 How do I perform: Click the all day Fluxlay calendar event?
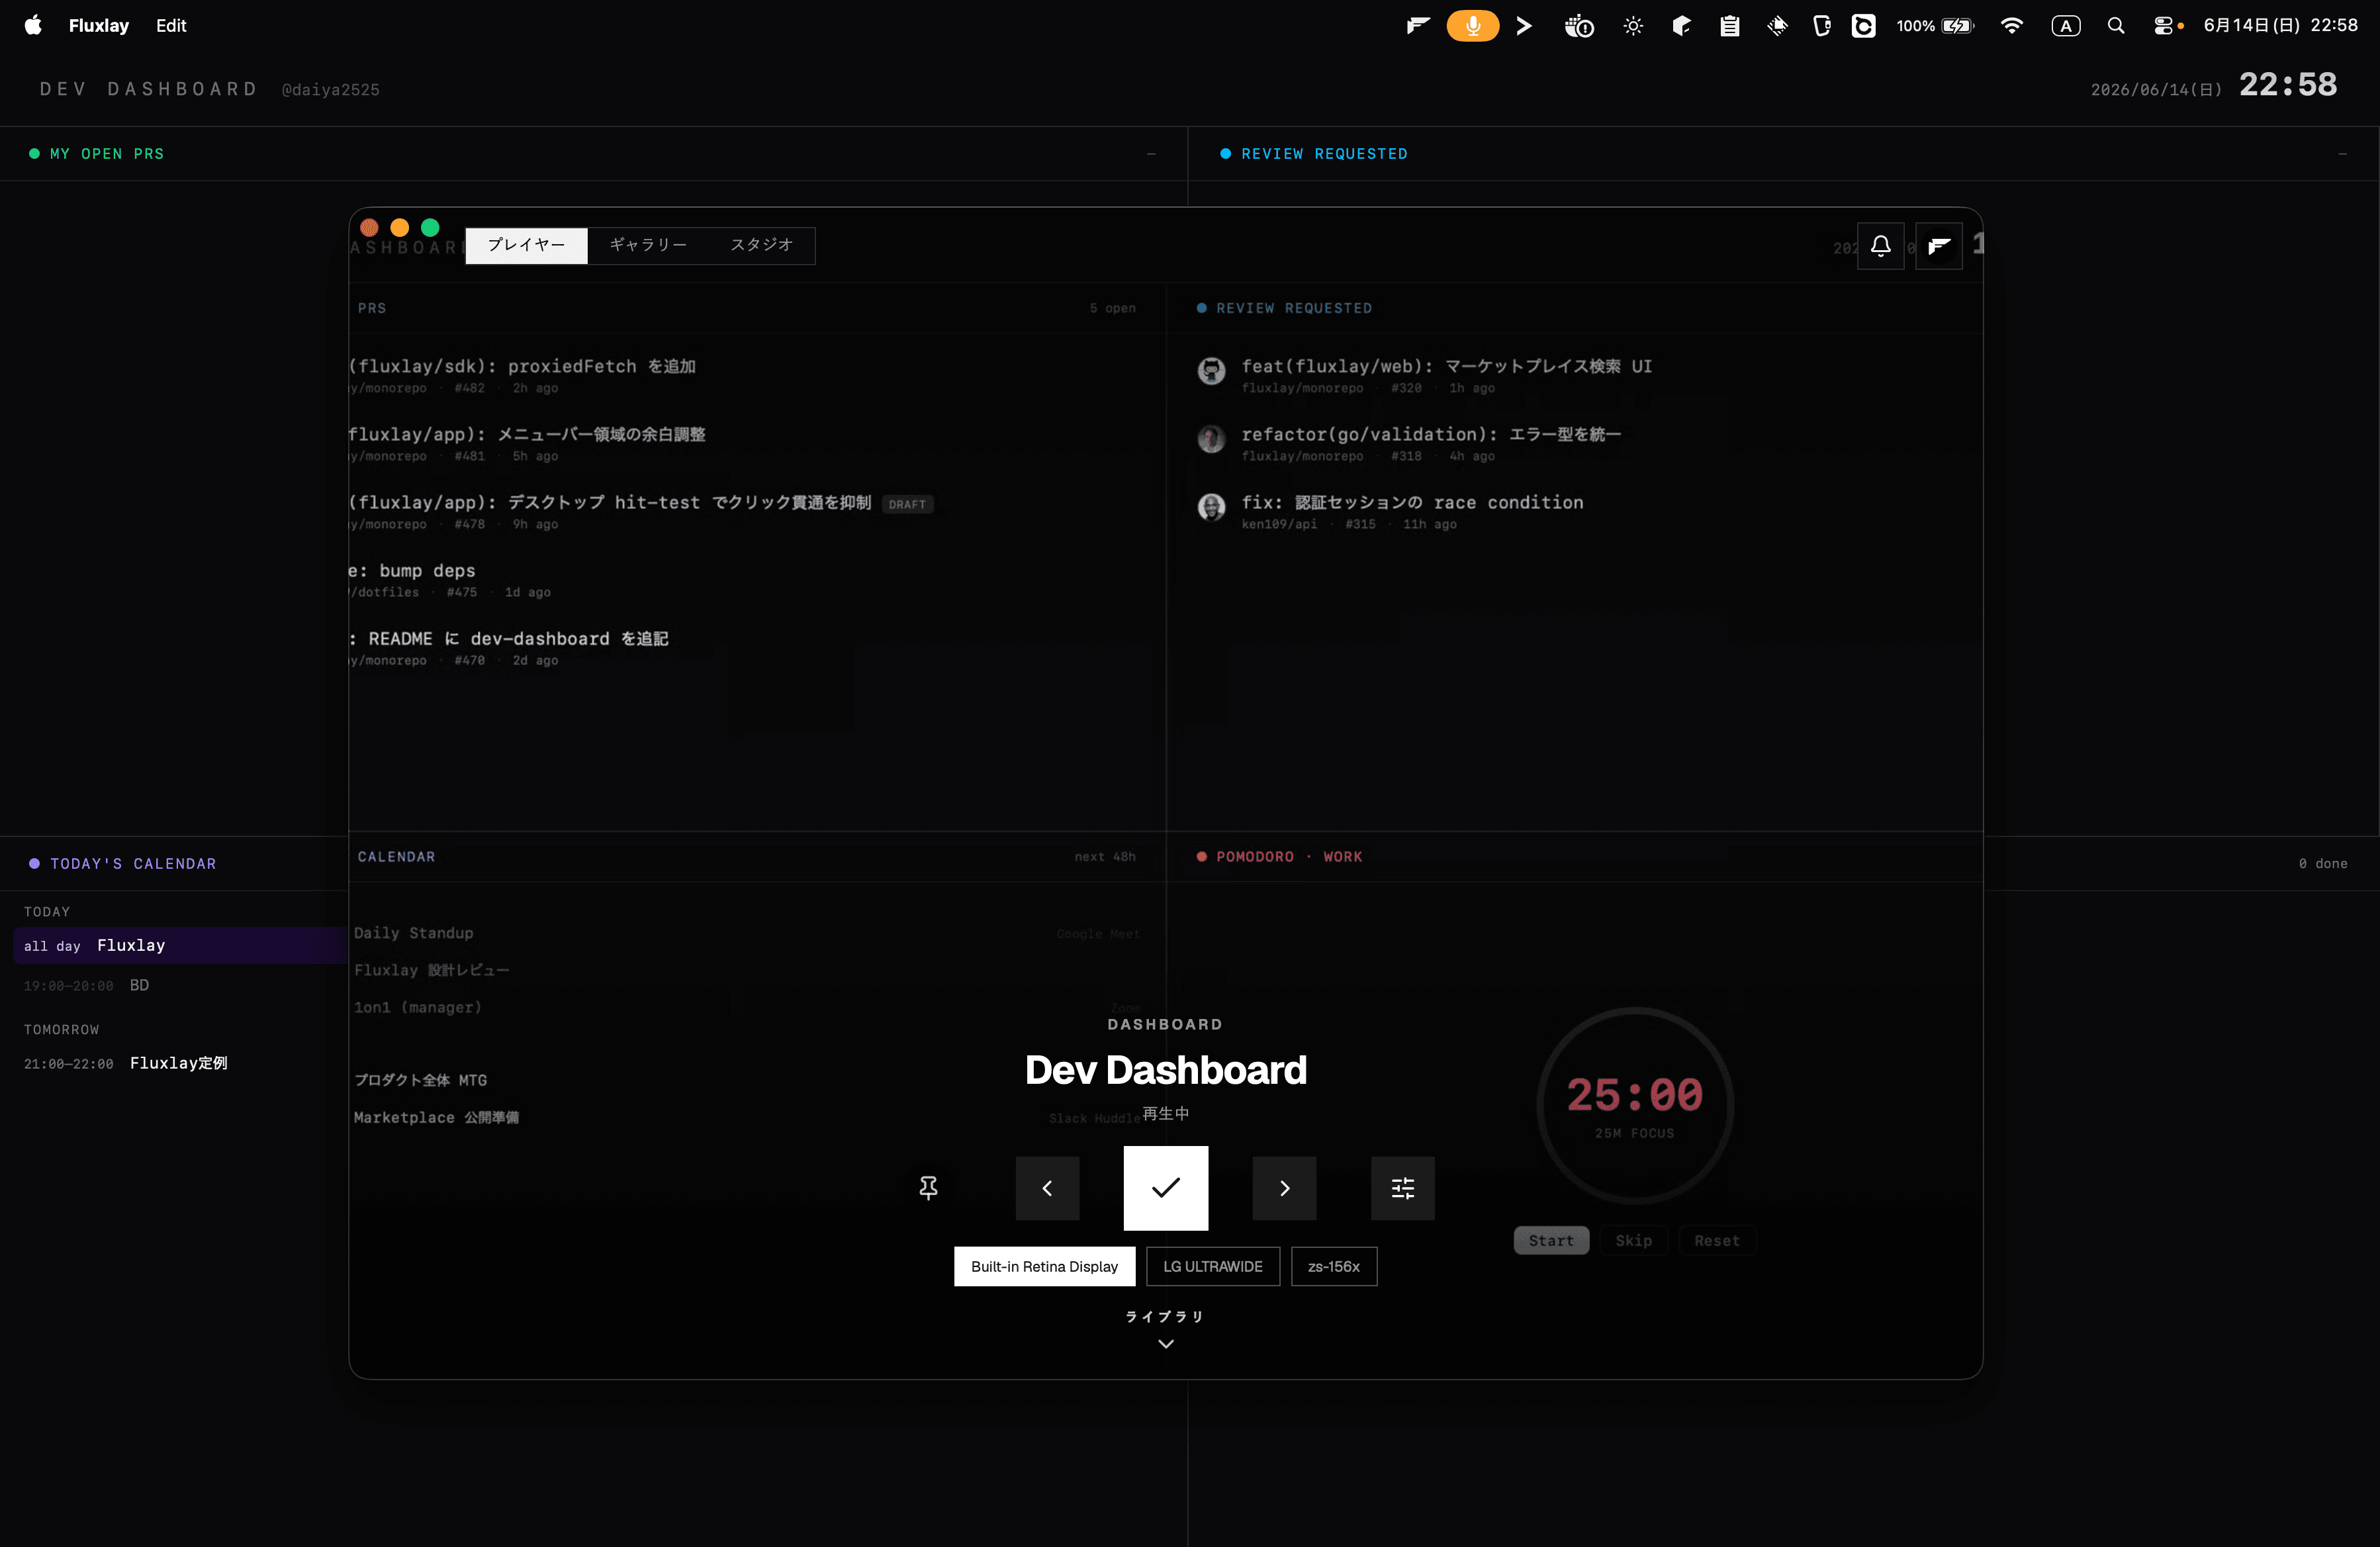point(180,946)
